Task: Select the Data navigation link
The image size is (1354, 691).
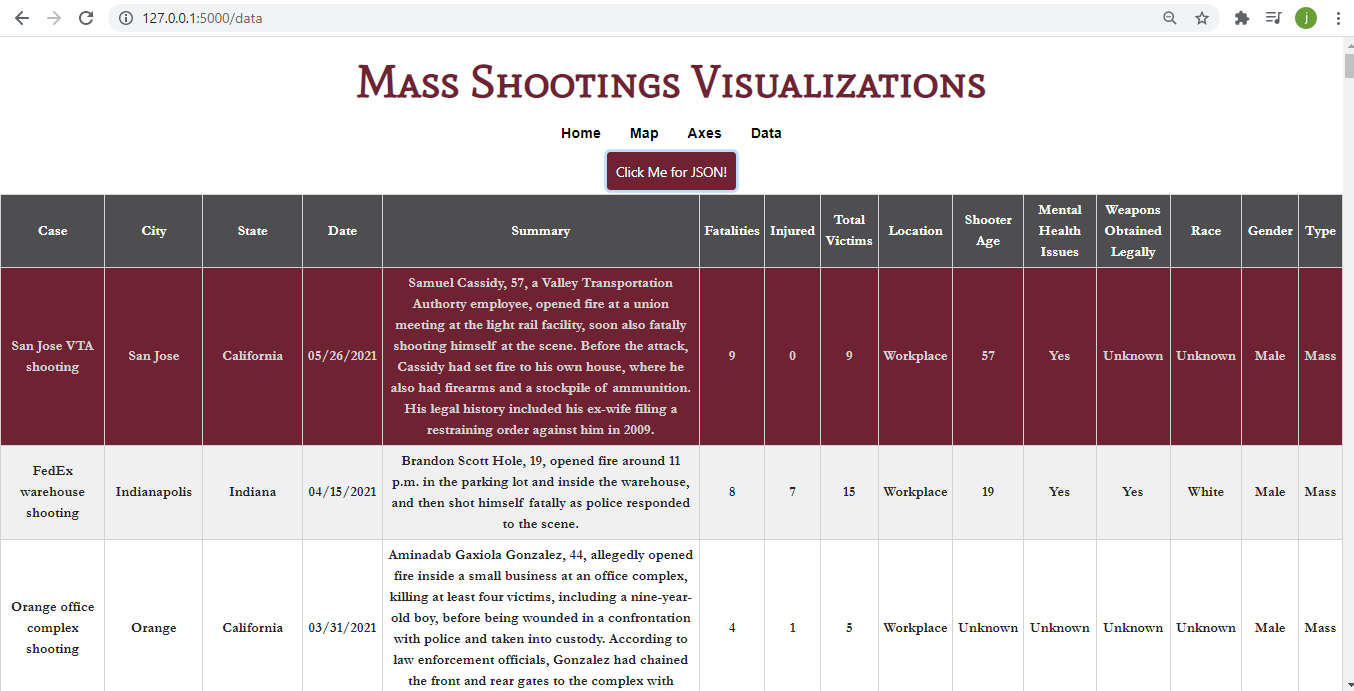Action: click(766, 132)
